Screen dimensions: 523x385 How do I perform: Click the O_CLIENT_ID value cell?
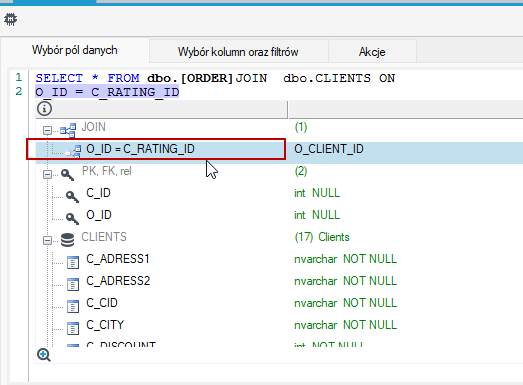[x=329, y=149]
